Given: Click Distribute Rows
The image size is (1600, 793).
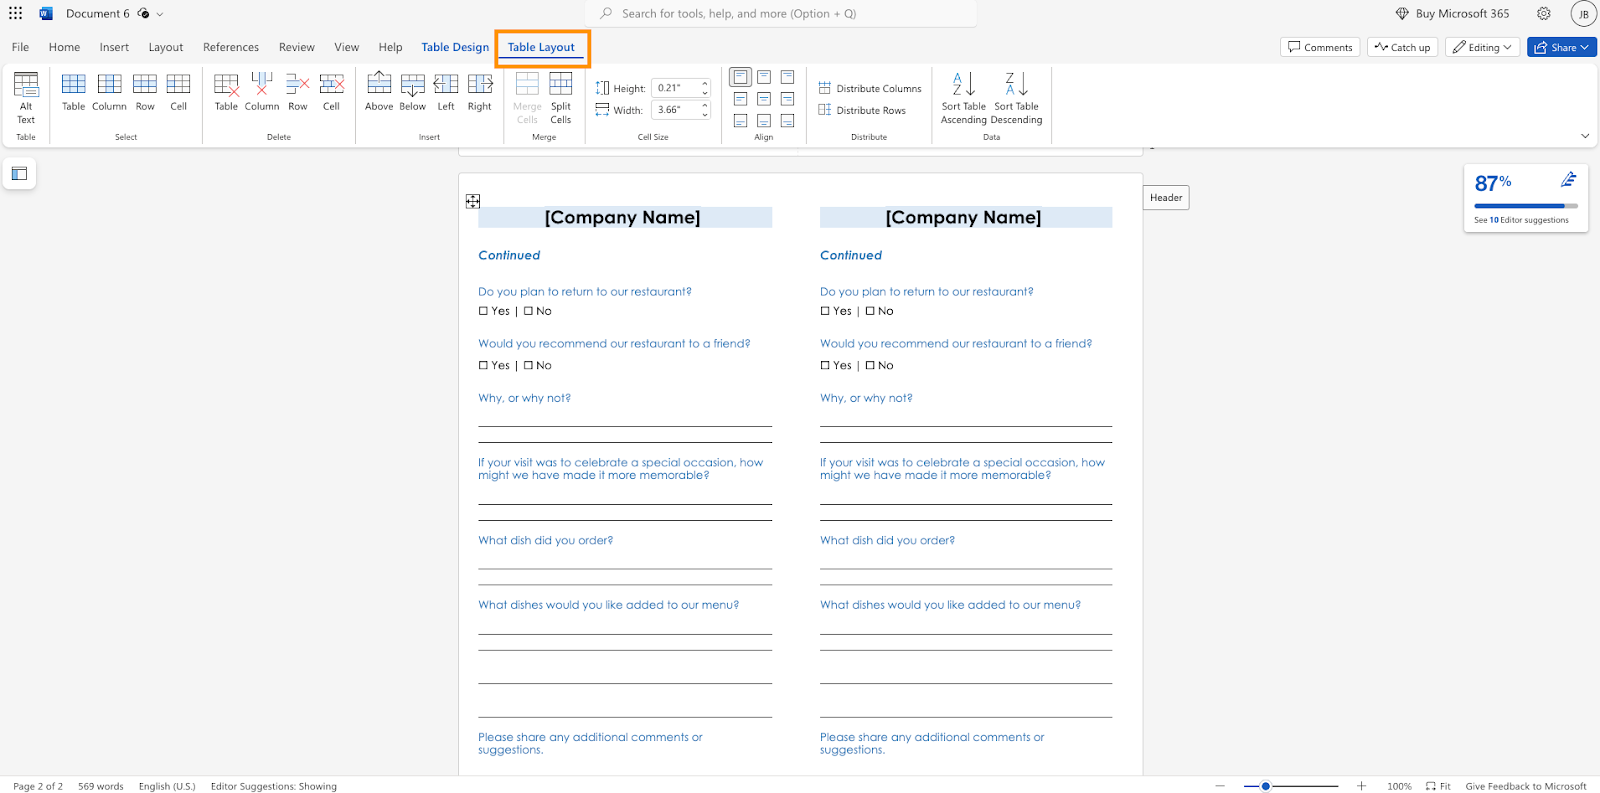Looking at the screenshot, I should tap(862, 110).
